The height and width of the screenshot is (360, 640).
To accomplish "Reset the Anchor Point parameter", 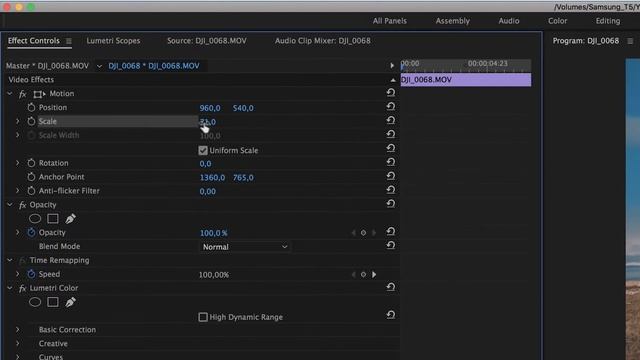I will point(391,176).
